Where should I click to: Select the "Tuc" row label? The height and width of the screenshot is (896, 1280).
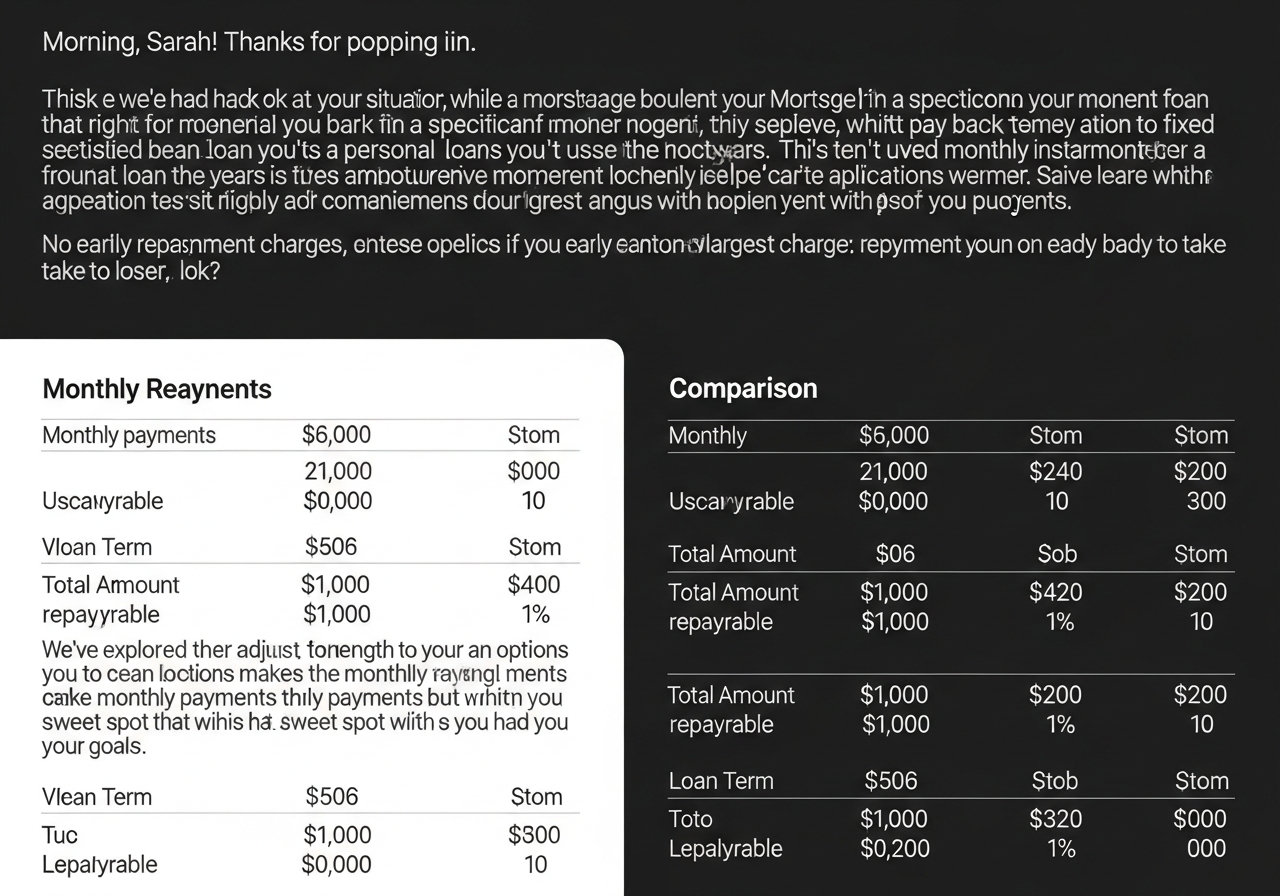tap(60, 835)
